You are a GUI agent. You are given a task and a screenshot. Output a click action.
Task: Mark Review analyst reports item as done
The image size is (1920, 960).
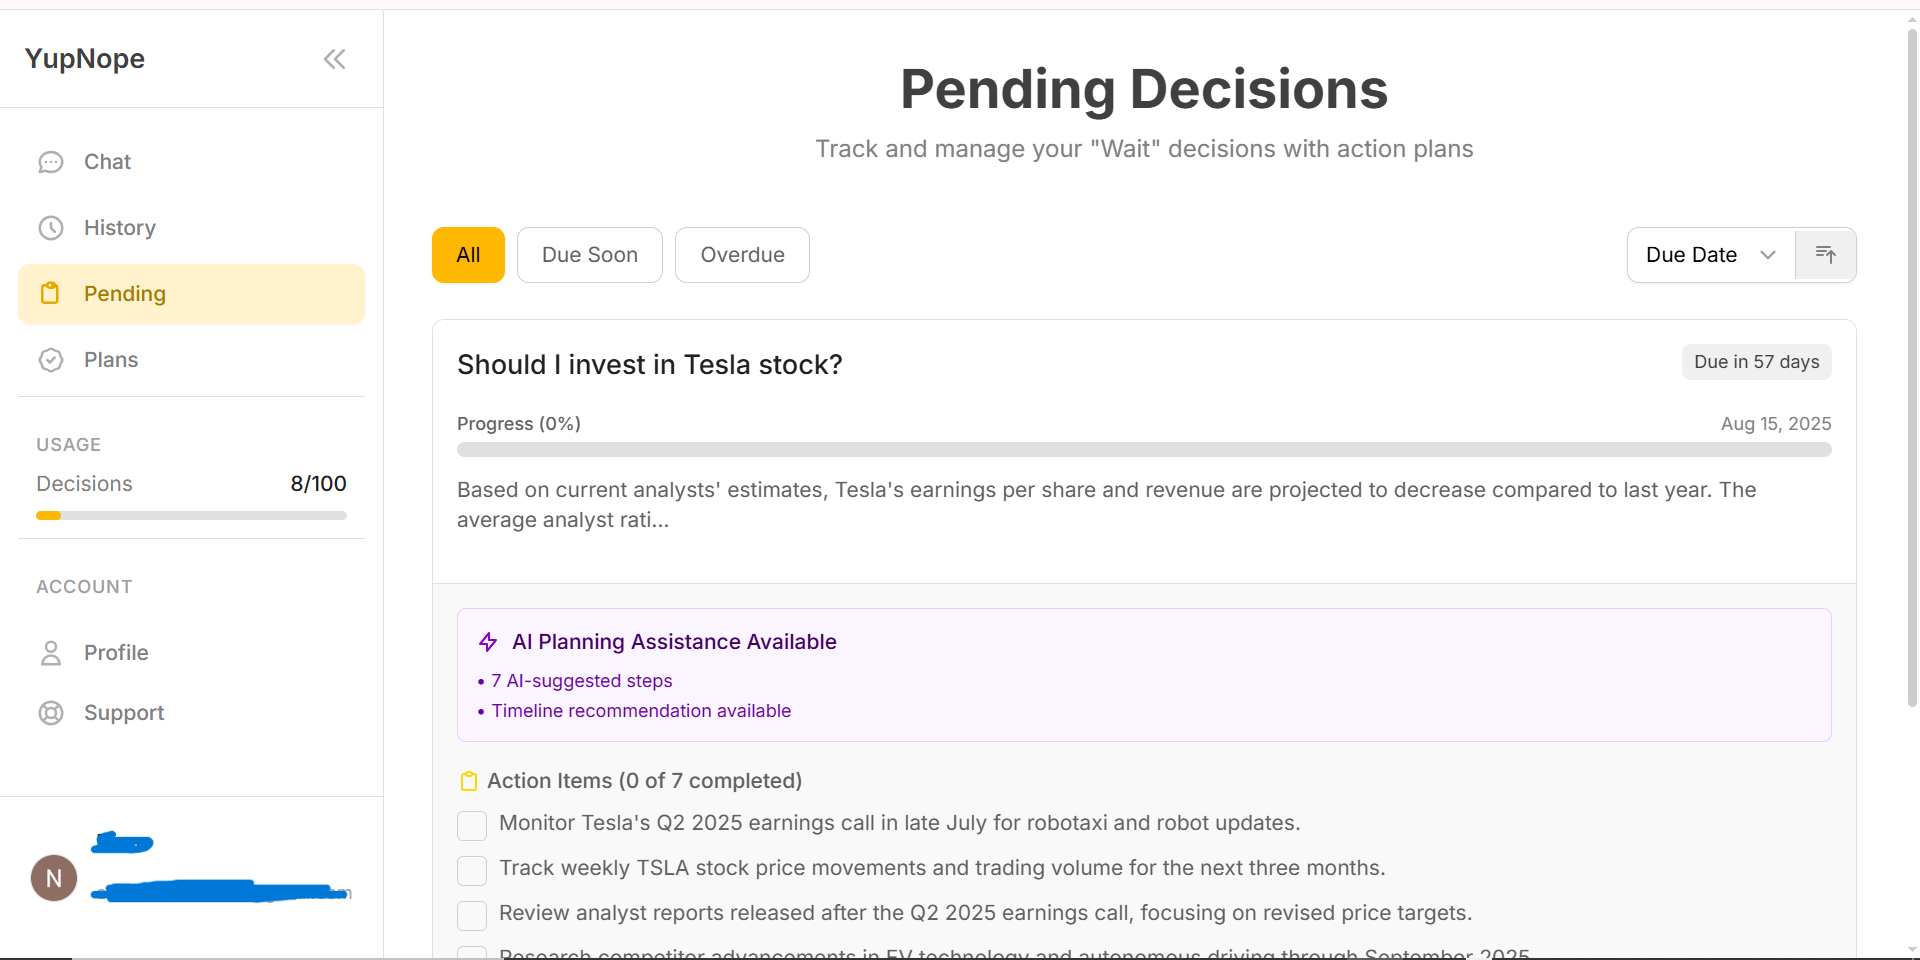pos(472,915)
